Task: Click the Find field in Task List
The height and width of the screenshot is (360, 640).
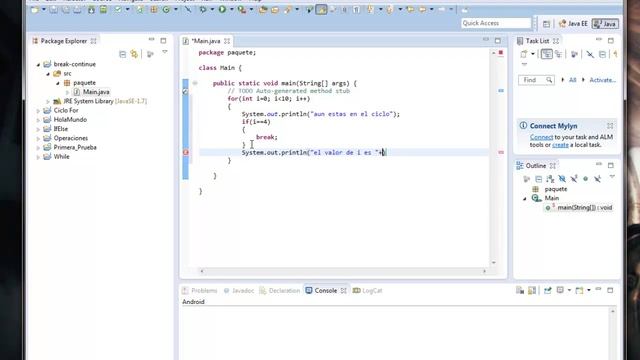Action: click(536, 80)
